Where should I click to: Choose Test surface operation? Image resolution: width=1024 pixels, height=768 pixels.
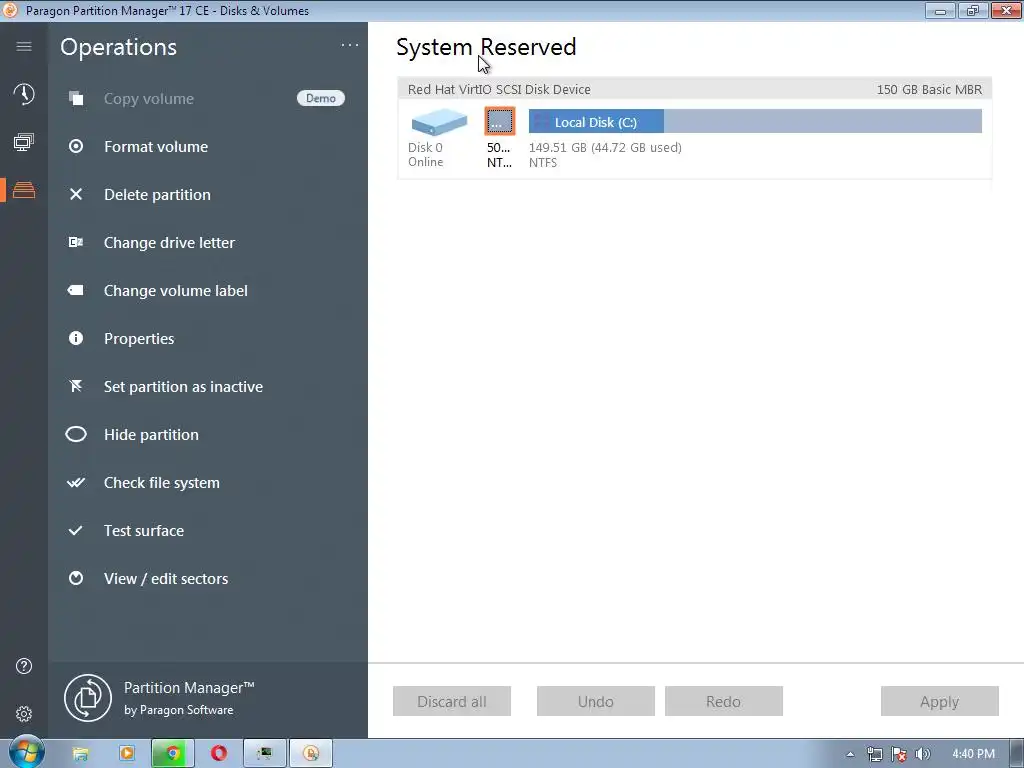144,530
